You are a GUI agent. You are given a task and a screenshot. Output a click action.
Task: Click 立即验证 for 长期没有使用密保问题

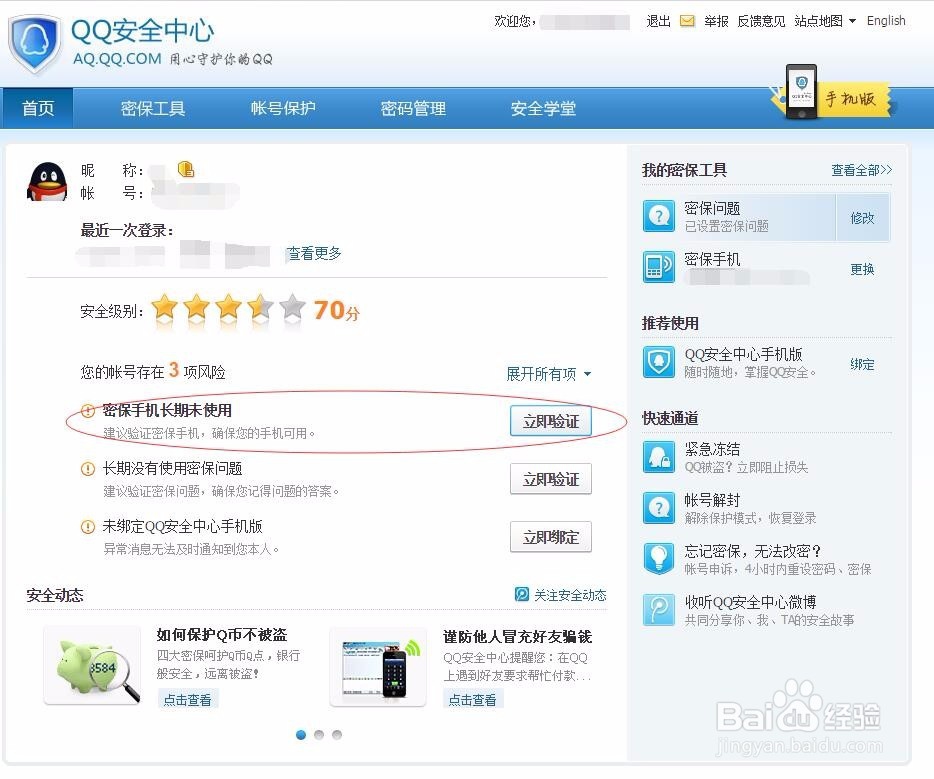click(550, 479)
